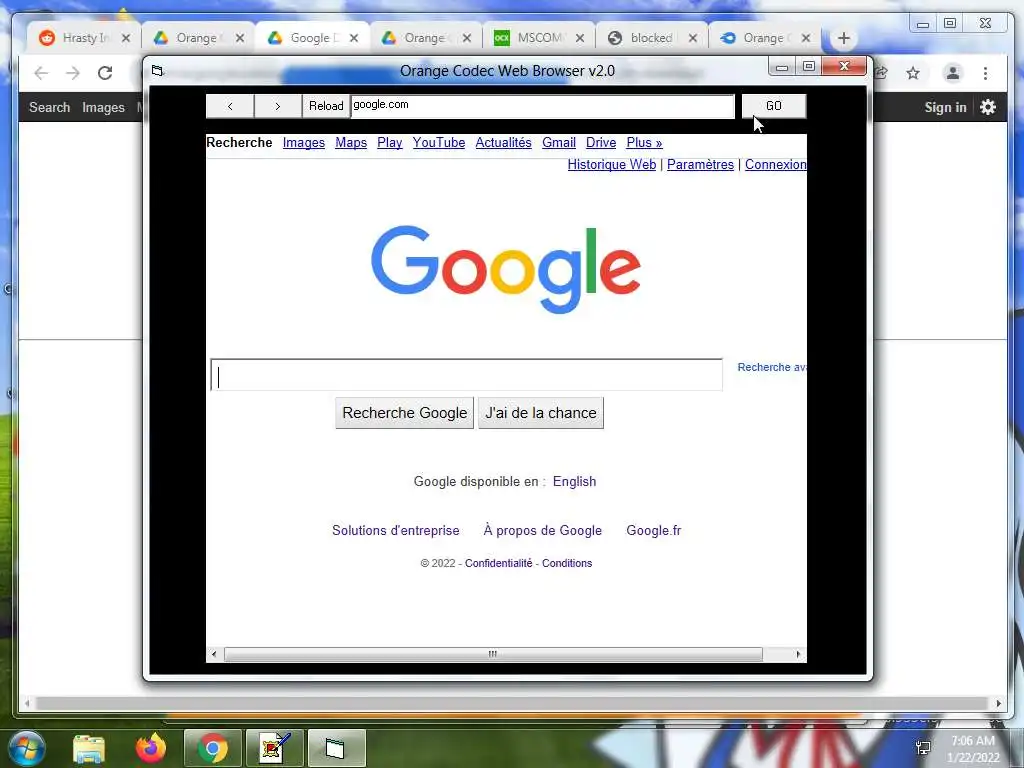Open the Conditions link
1024x768 pixels.
click(x=567, y=563)
